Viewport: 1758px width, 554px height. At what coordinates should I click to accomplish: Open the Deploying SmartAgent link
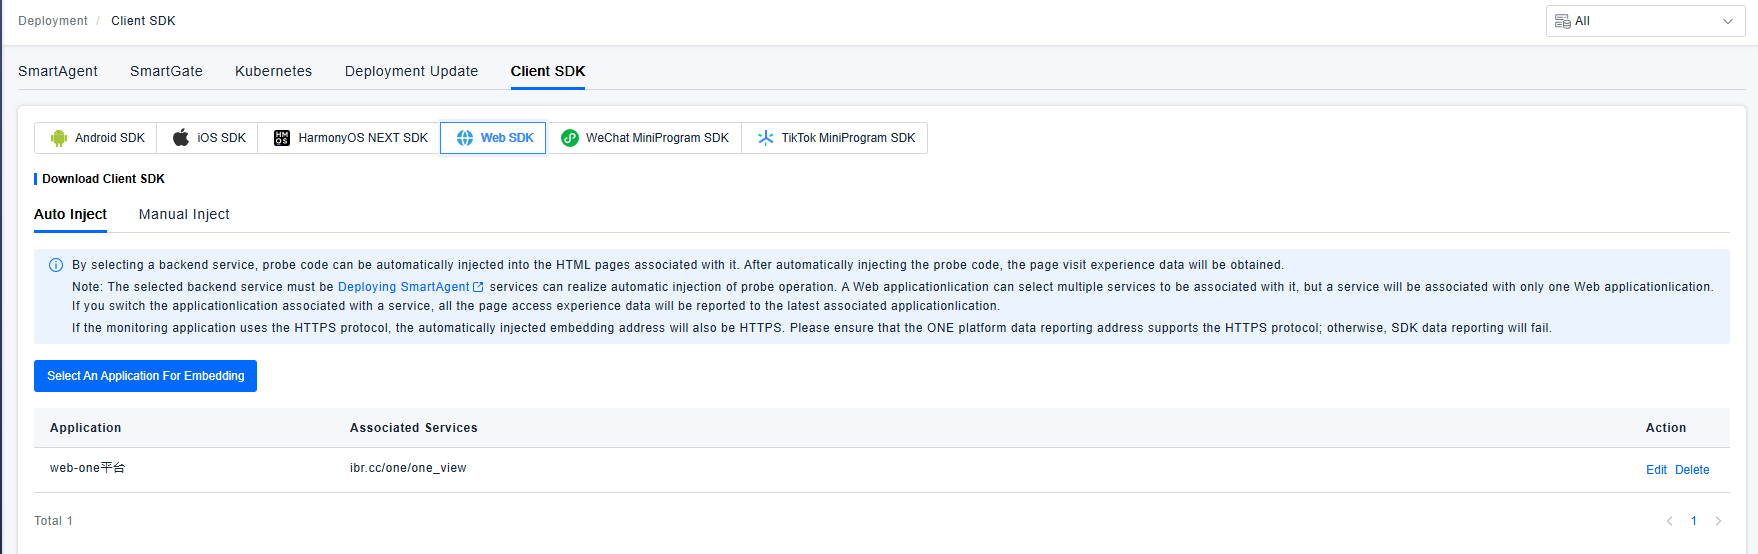tap(403, 287)
